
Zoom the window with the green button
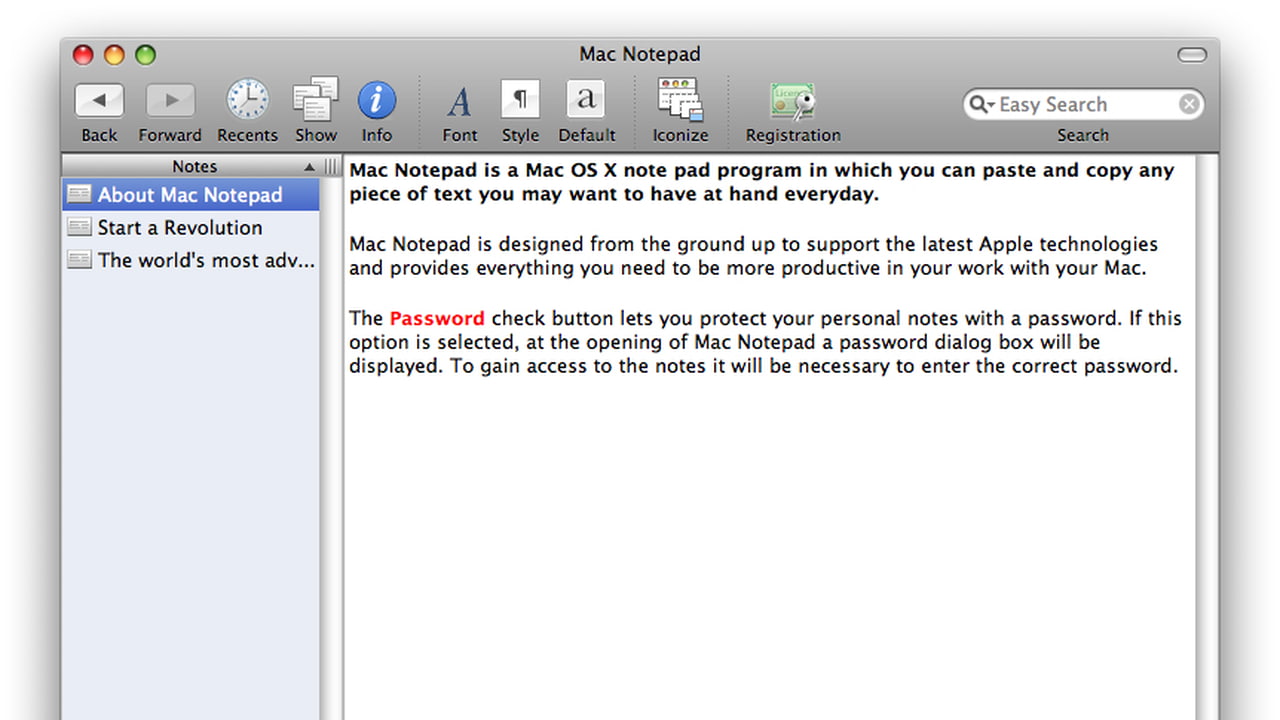(146, 55)
